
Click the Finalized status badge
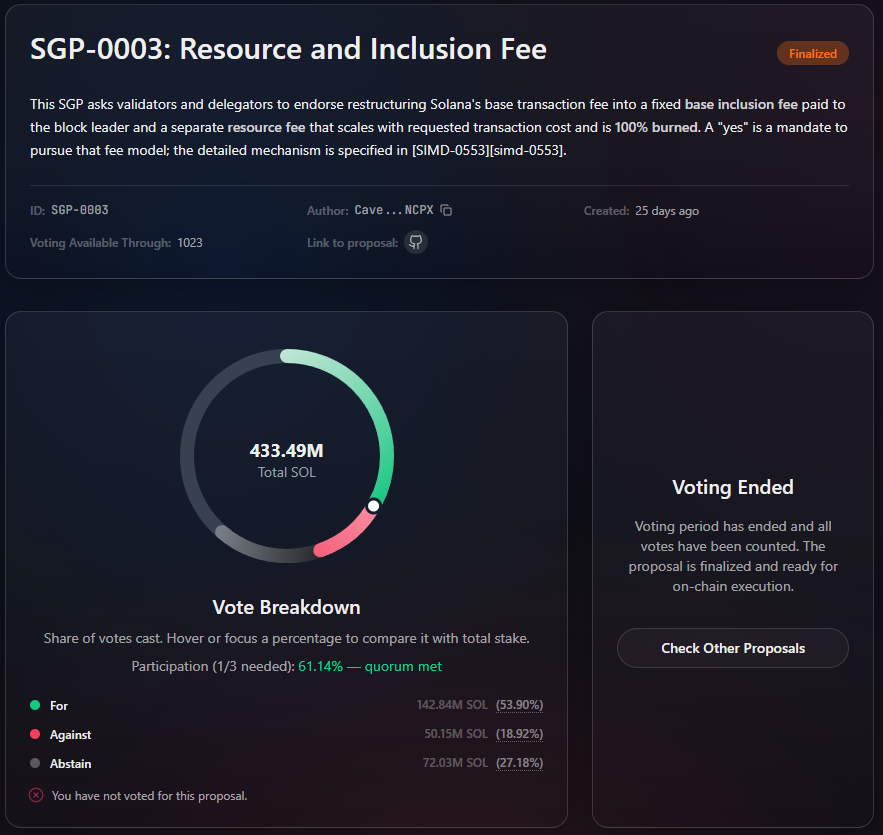[x=813, y=53]
